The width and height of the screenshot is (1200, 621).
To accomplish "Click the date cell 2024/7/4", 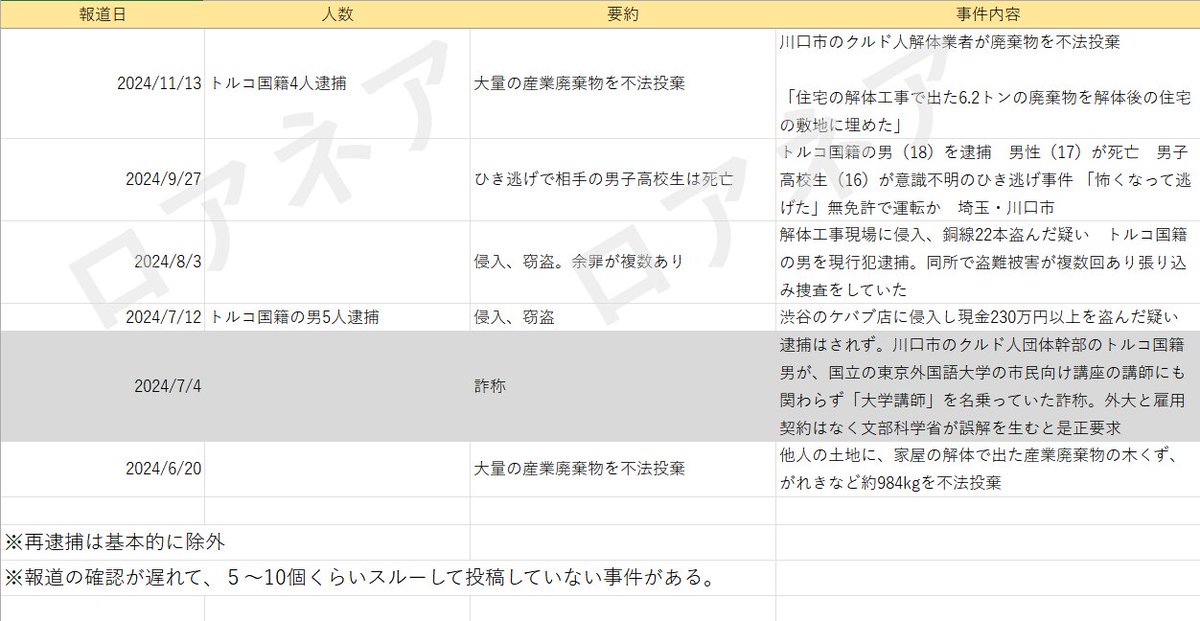I will pos(102,386).
